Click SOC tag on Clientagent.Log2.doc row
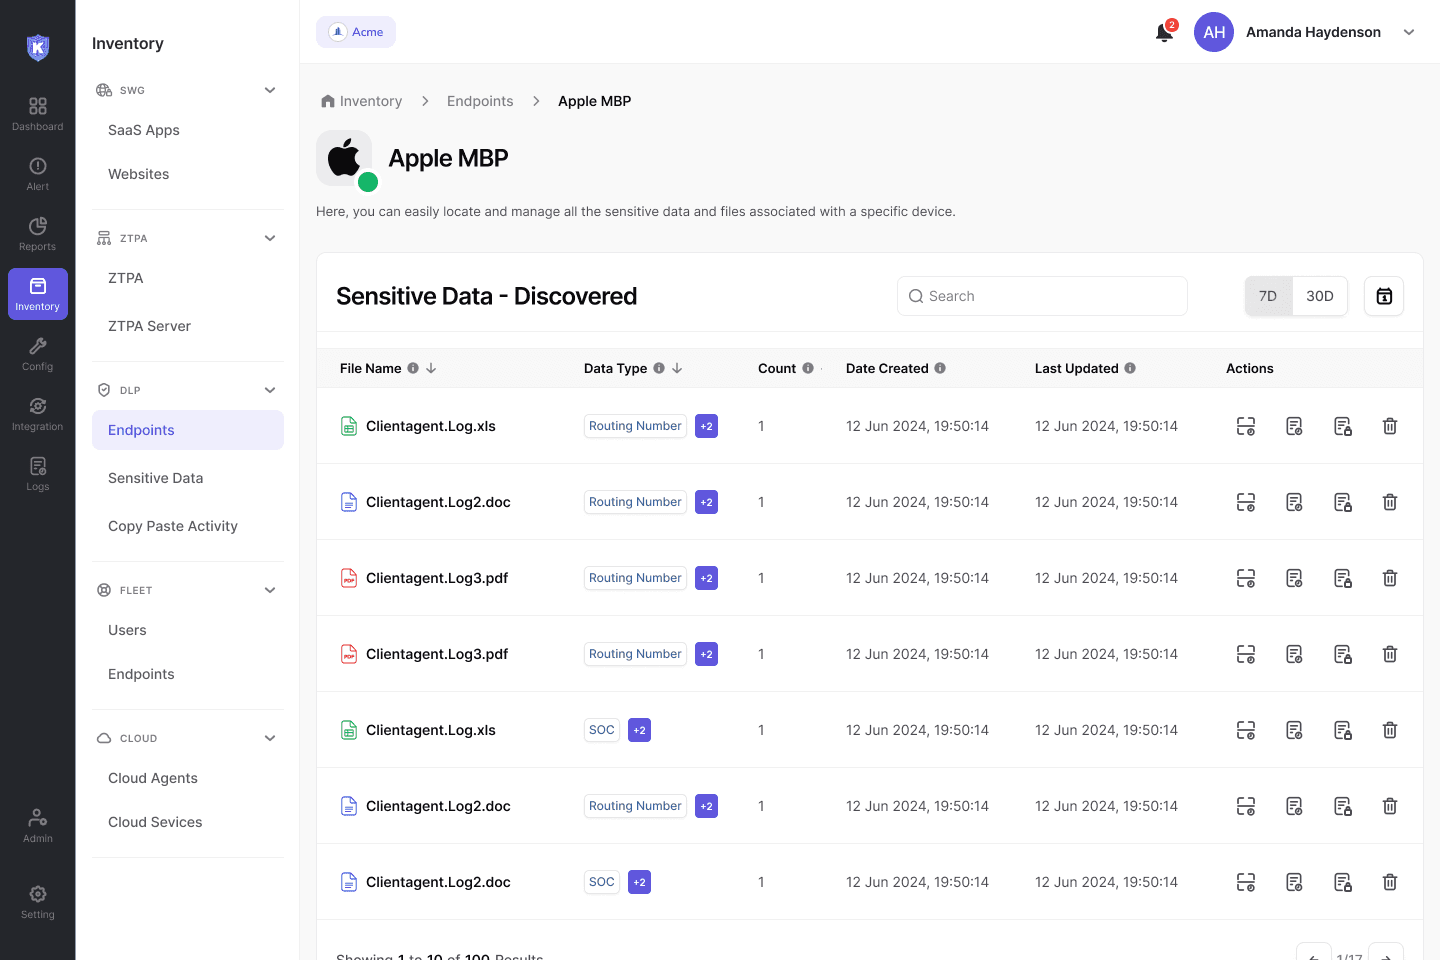The image size is (1440, 960). [602, 882]
